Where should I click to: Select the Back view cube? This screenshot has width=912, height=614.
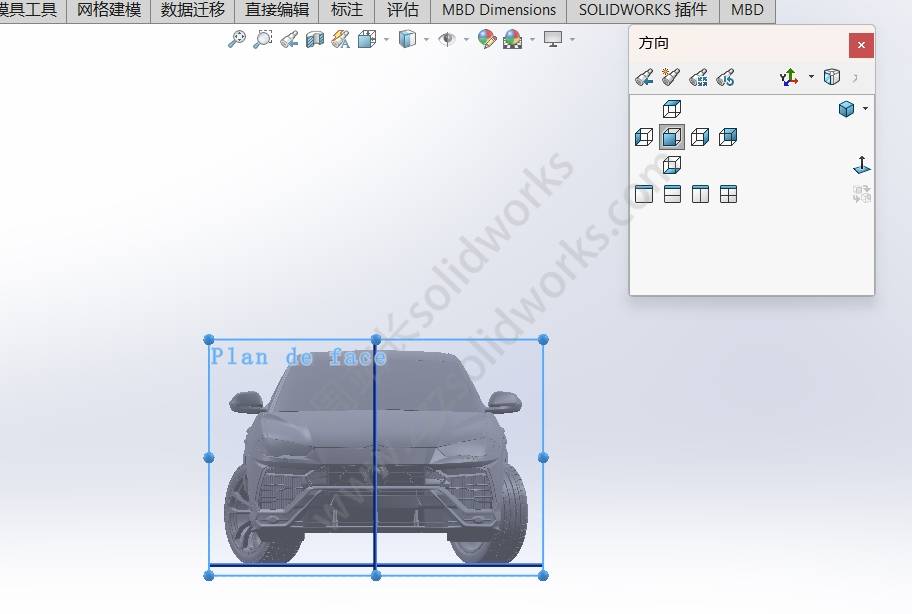tap(728, 137)
